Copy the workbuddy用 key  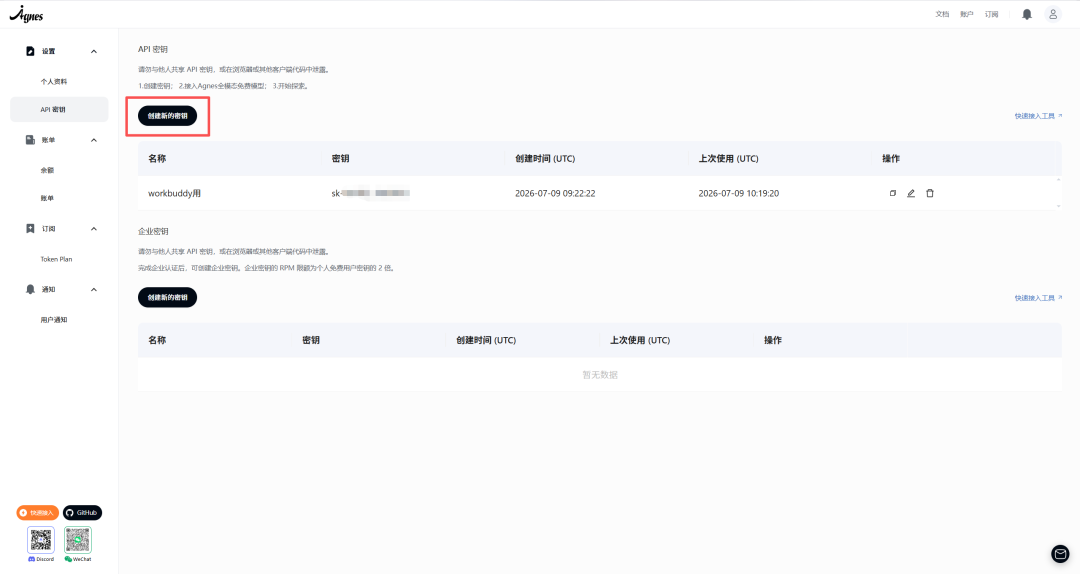point(893,194)
